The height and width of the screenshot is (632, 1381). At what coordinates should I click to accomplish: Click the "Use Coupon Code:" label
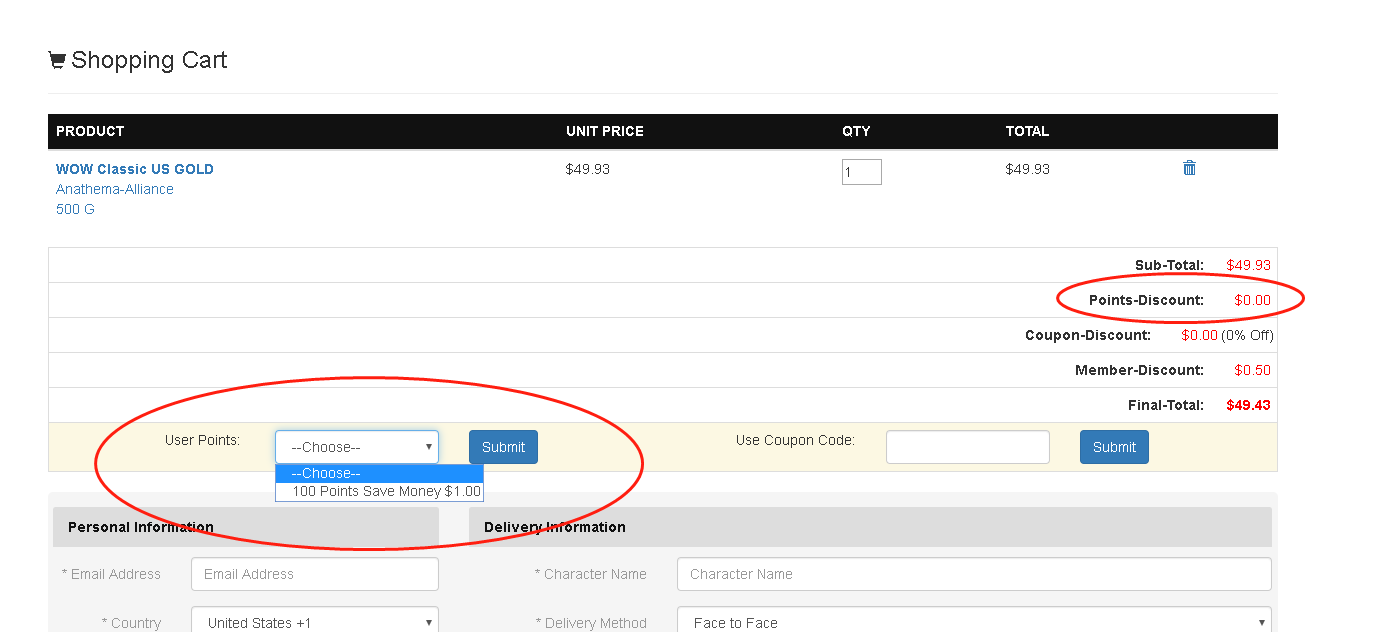tap(795, 440)
